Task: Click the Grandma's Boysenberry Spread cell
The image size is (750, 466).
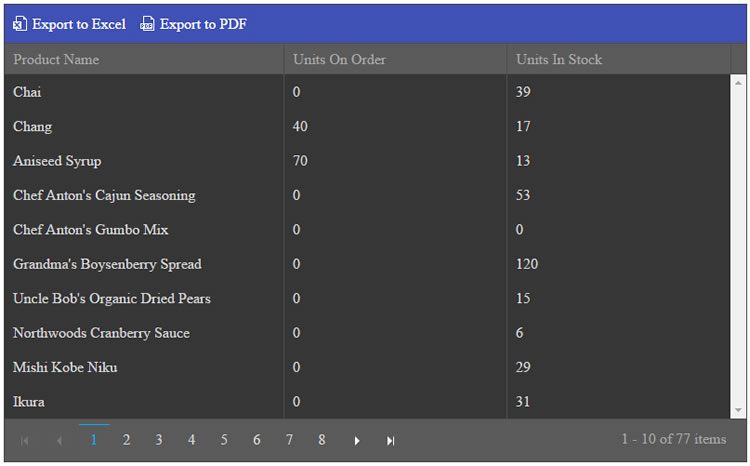Action: pyautogui.click(x=107, y=264)
